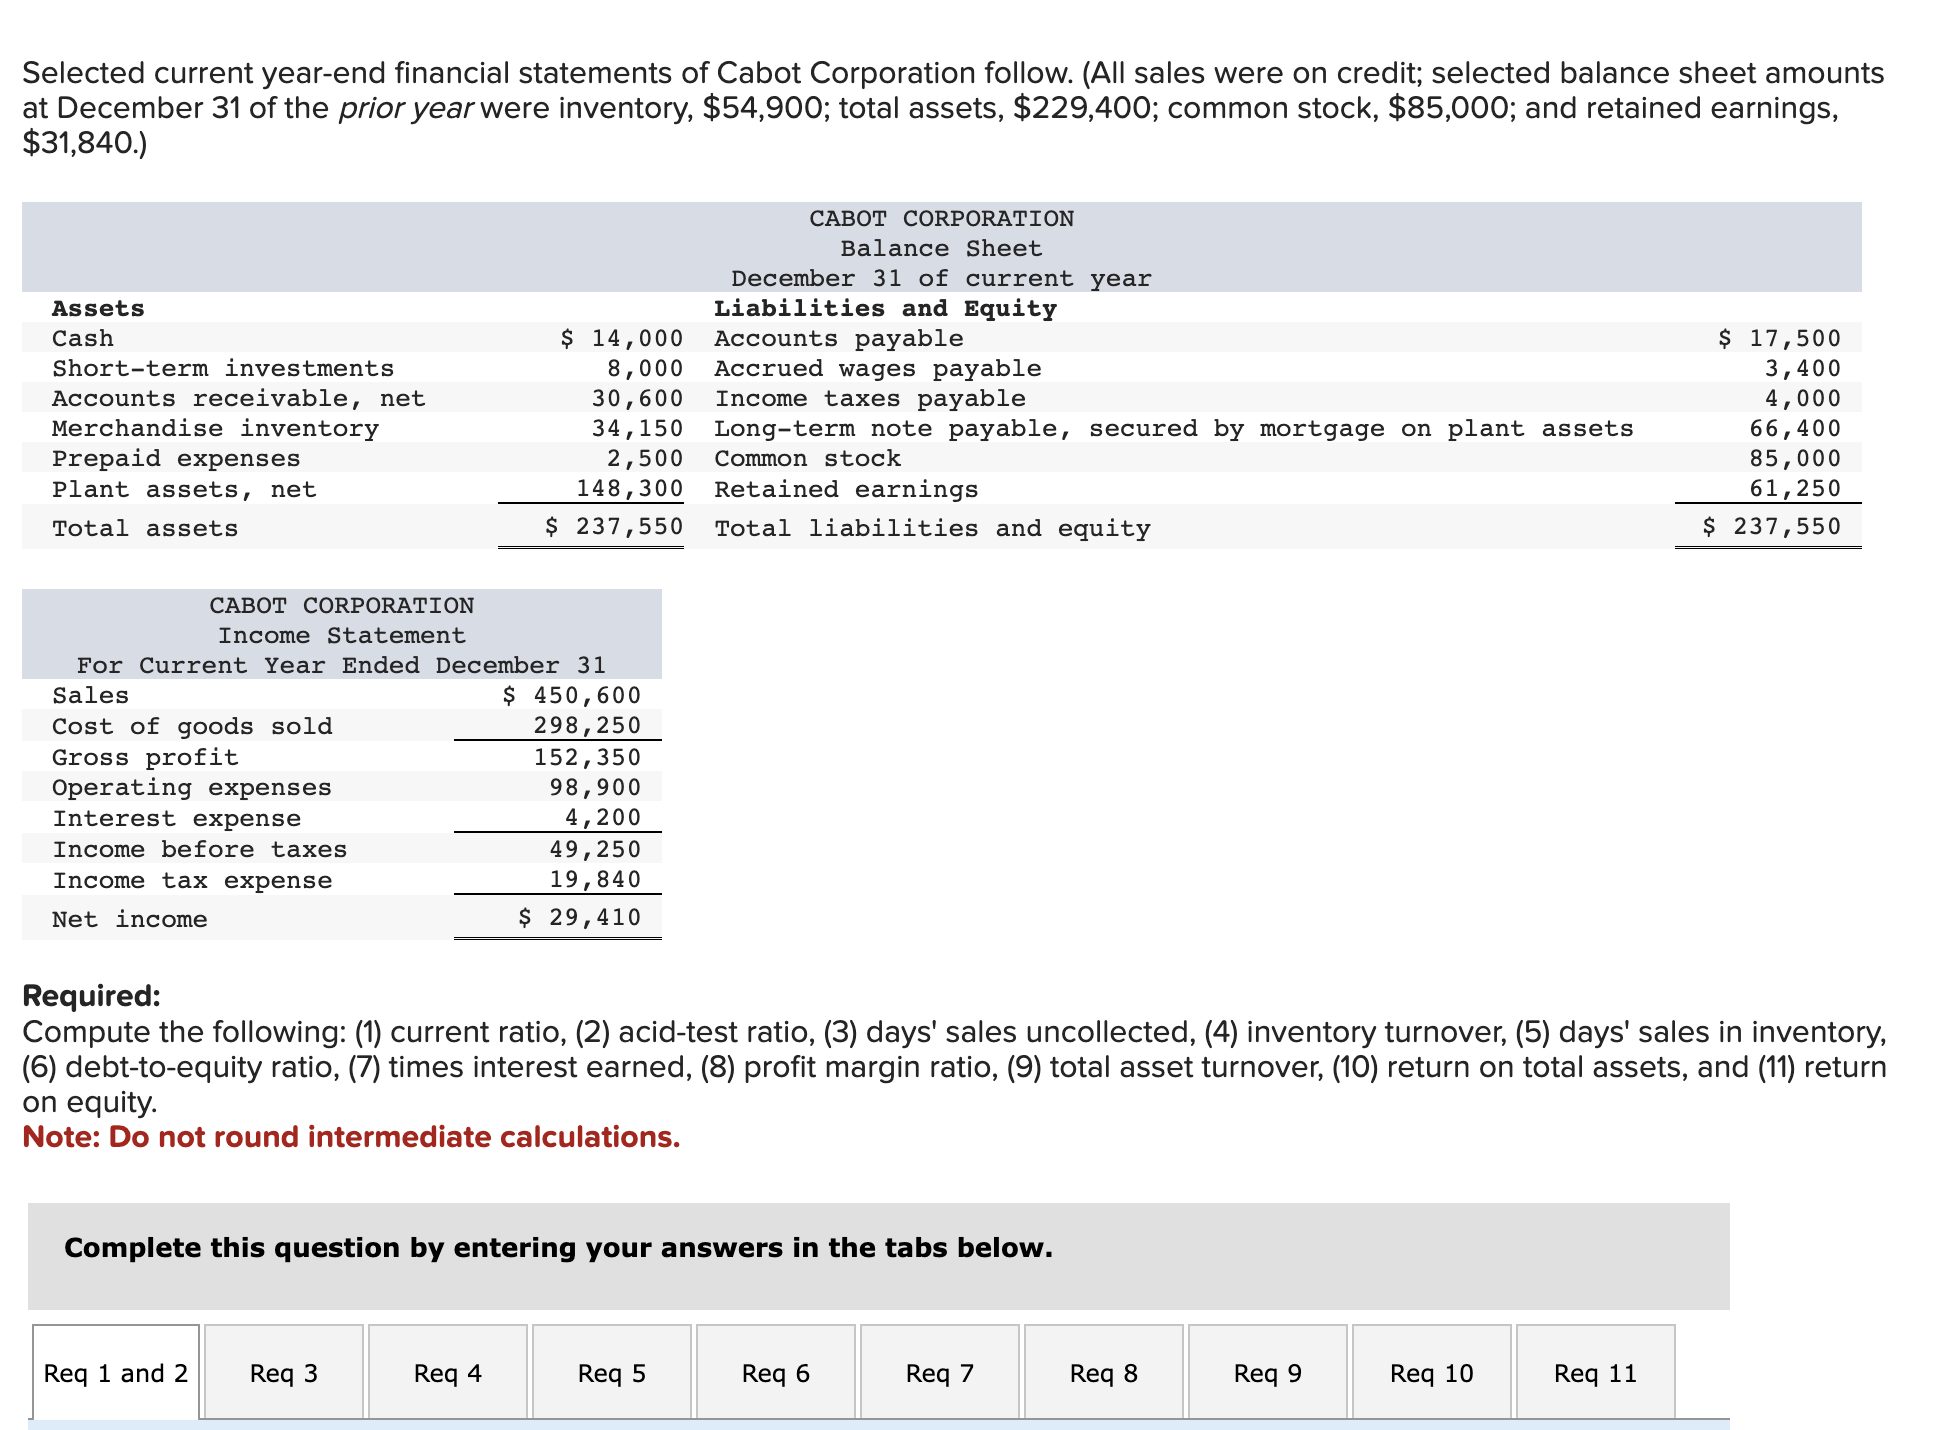Click the red intermediate calculations note

(351, 1137)
